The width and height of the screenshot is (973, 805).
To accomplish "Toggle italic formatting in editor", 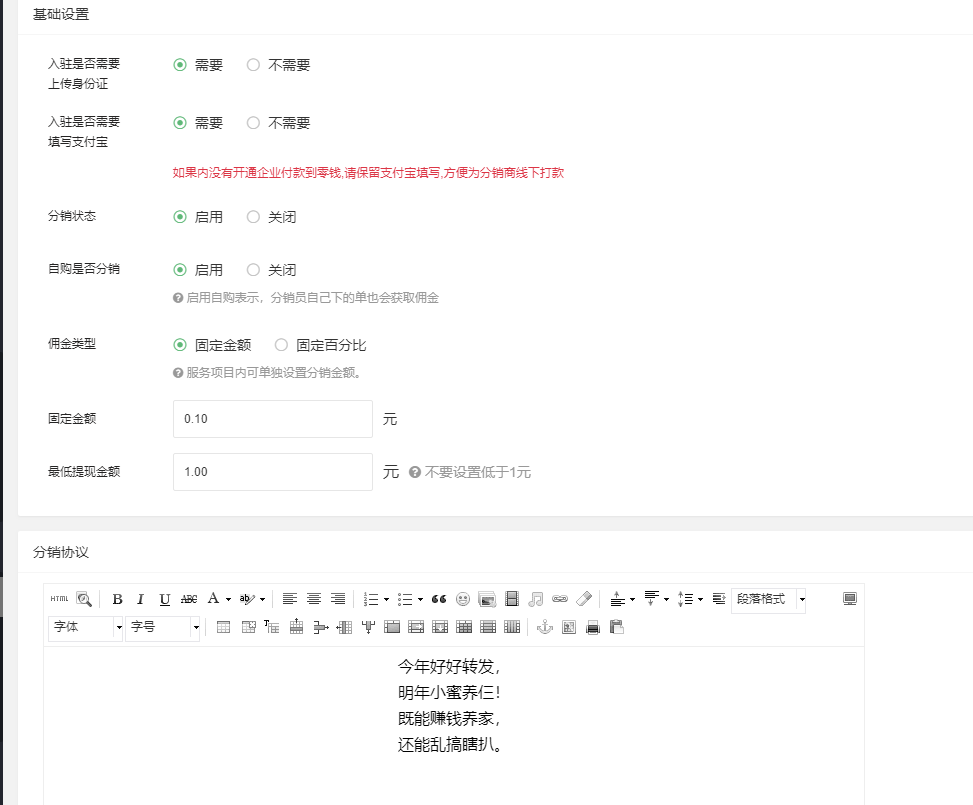I will tap(141, 599).
